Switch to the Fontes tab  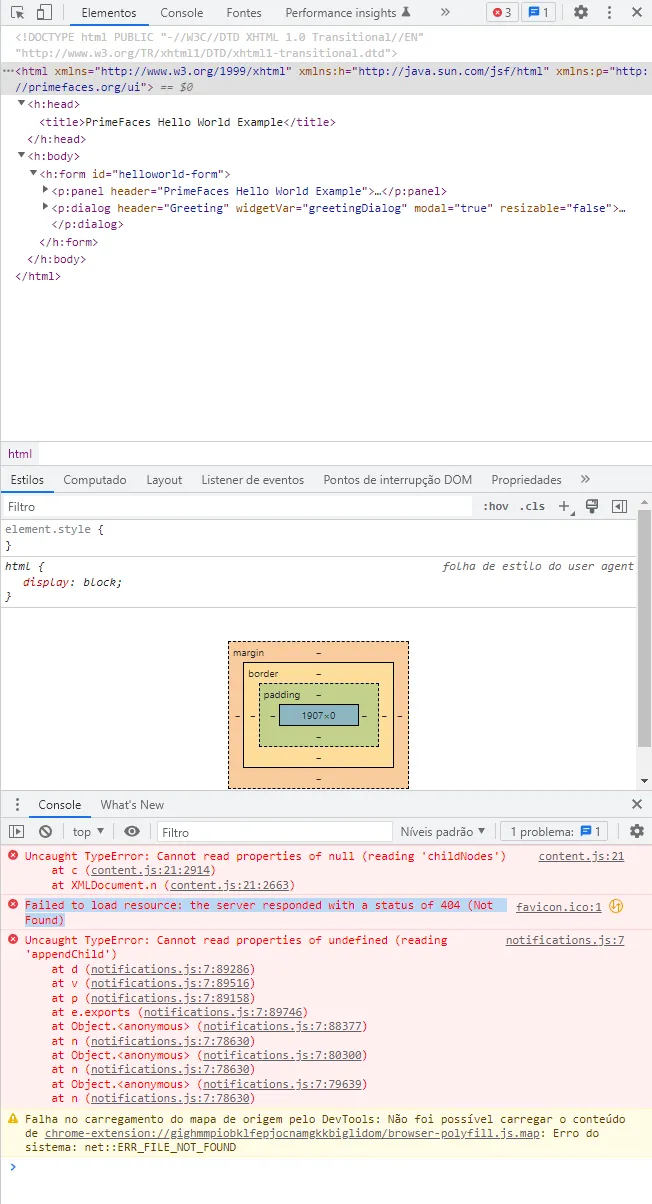click(244, 13)
